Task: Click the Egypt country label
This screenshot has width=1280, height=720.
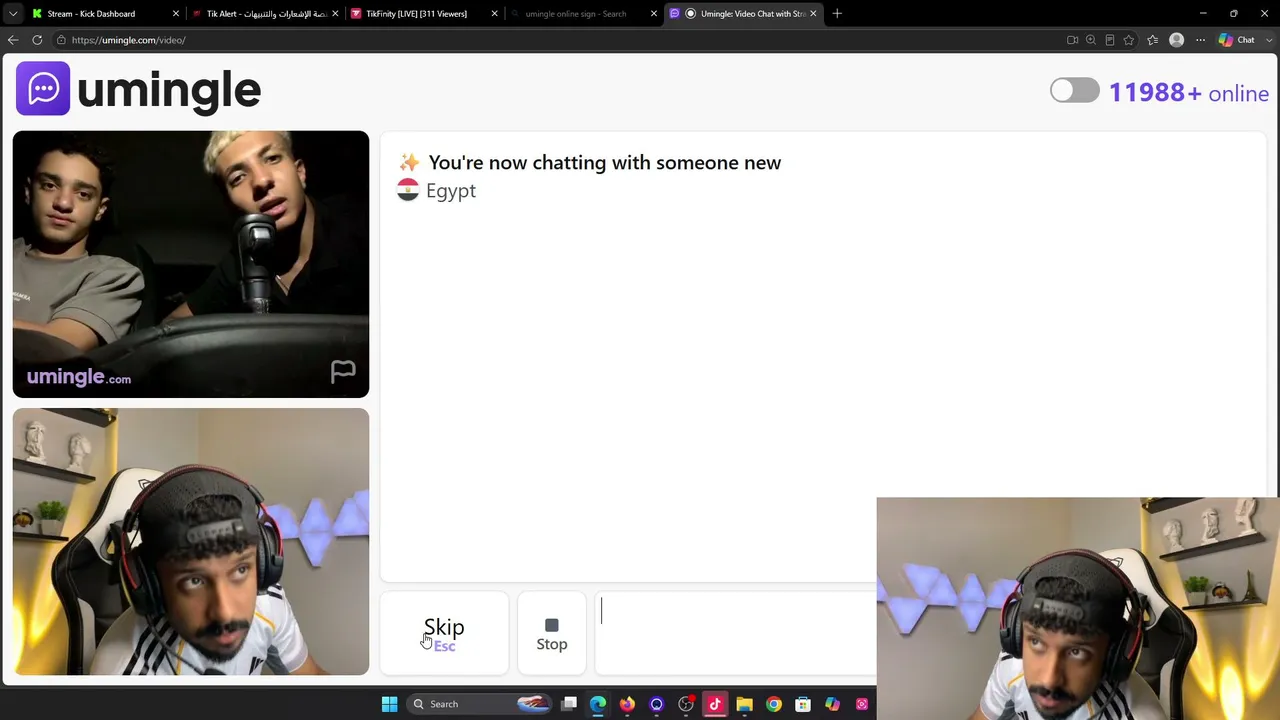Action: click(x=451, y=191)
